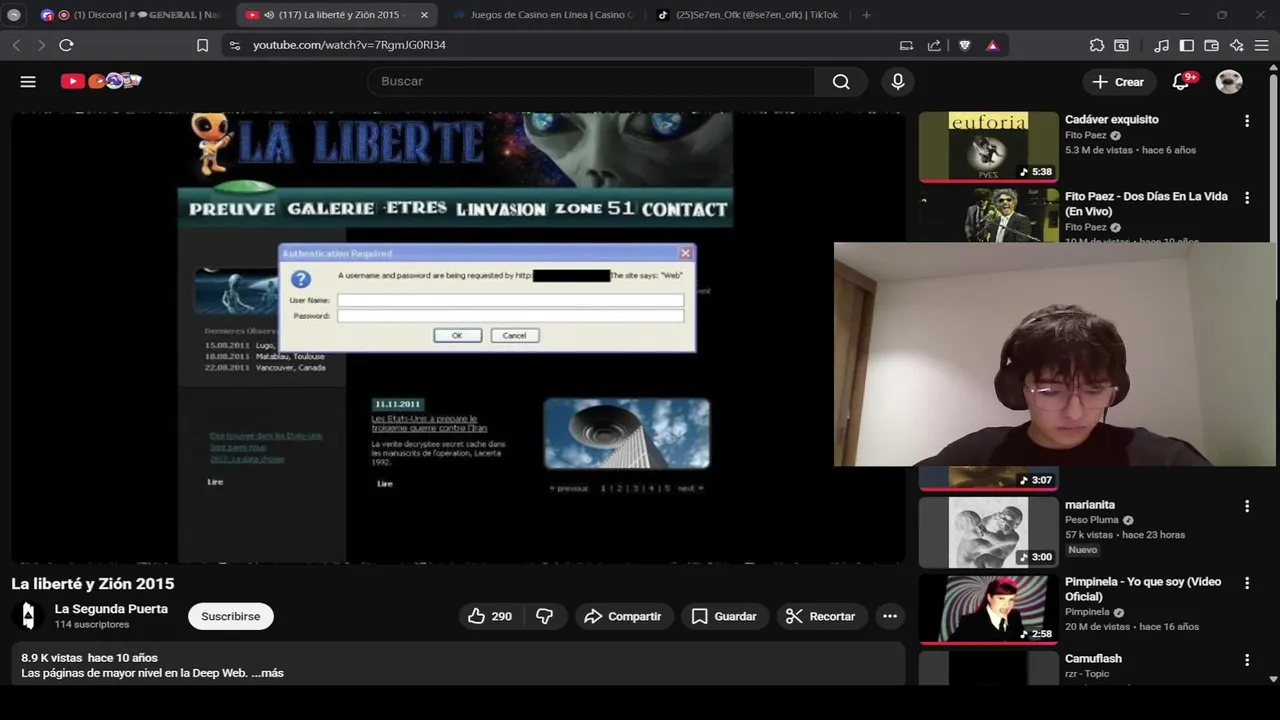Open Leo AI assistant sparkle icon
1280x720 pixels.
[x=1237, y=45]
